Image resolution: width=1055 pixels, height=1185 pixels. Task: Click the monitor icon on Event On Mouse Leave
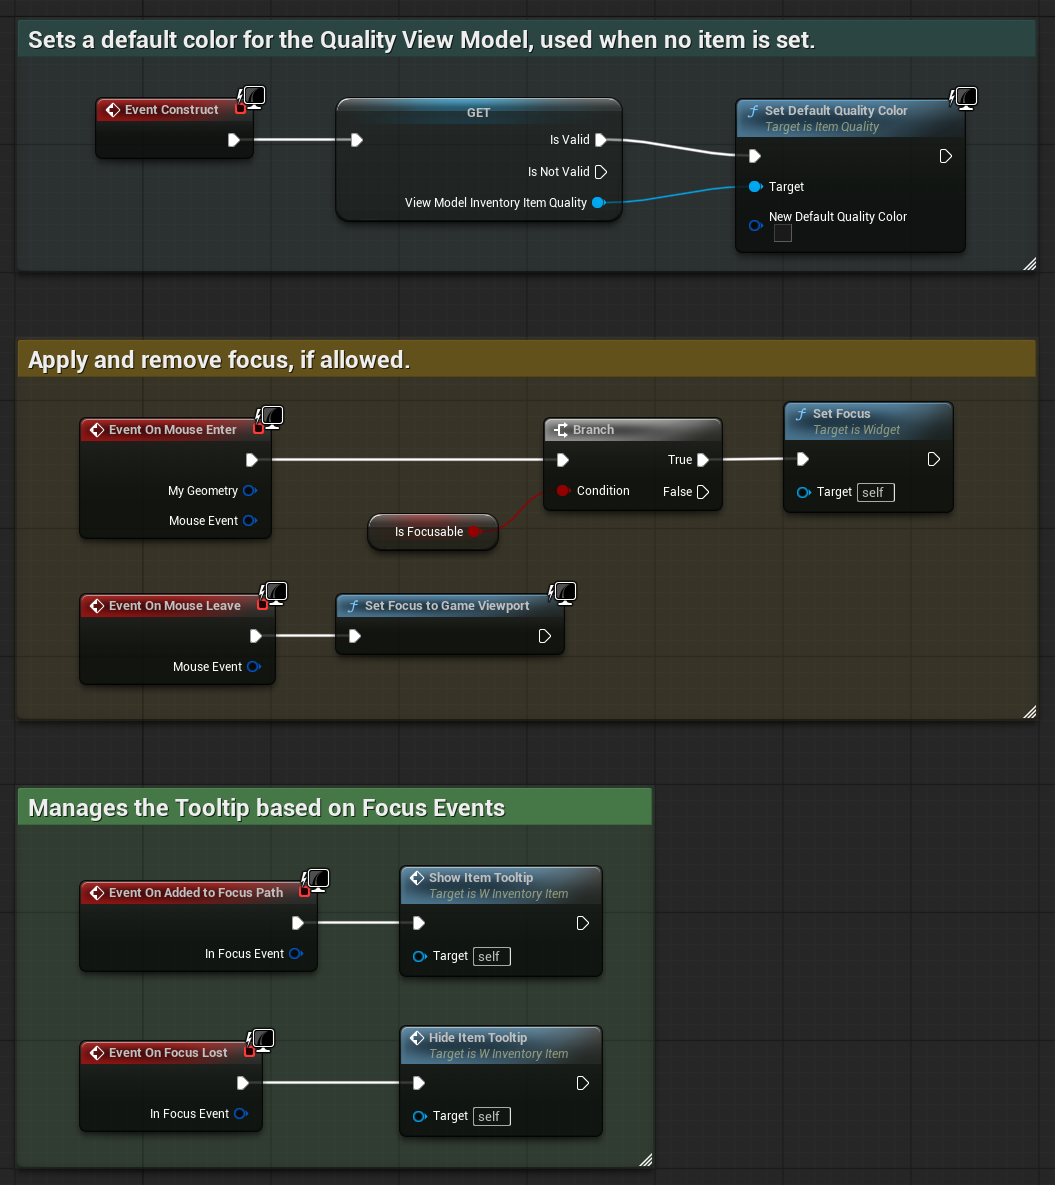(x=274, y=593)
